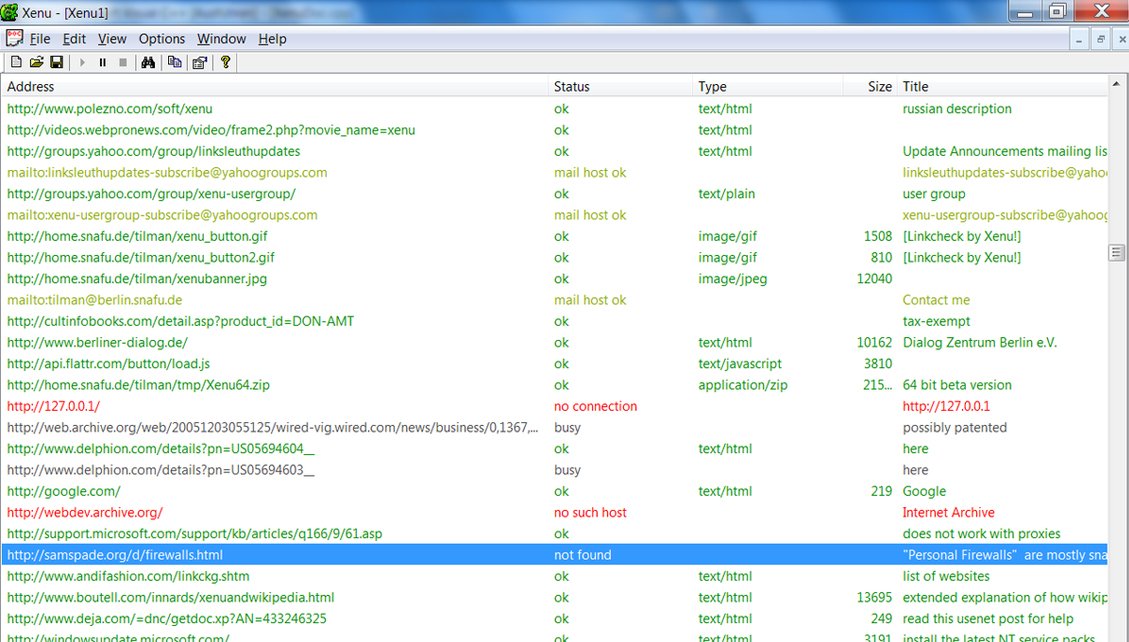Restore the inner Xenu1 document window
The image size is (1129, 642).
tap(1100, 40)
